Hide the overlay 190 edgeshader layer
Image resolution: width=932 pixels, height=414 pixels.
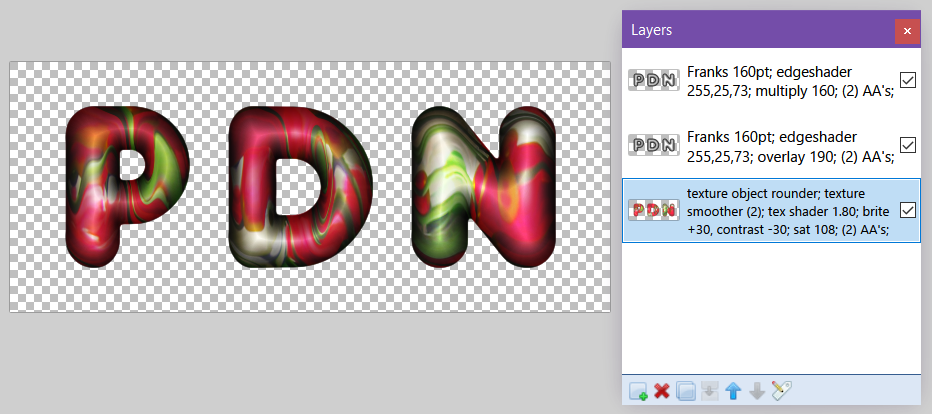tap(908, 145)
